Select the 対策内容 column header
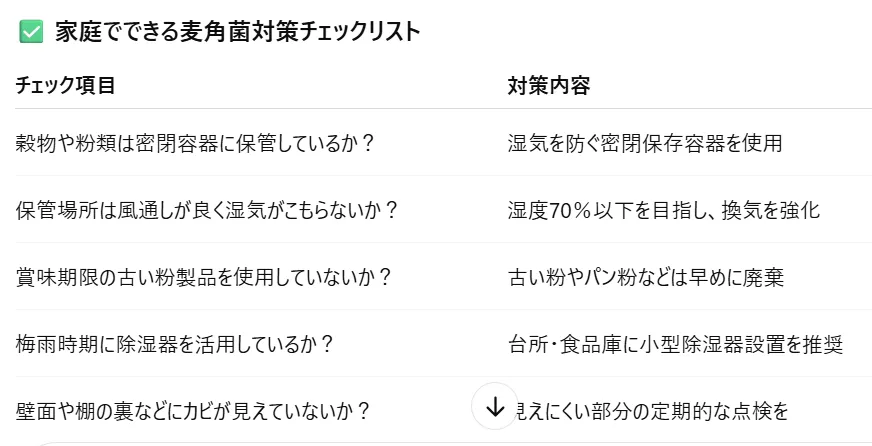This screenshot has height=446, width=872. coord(549,85)
